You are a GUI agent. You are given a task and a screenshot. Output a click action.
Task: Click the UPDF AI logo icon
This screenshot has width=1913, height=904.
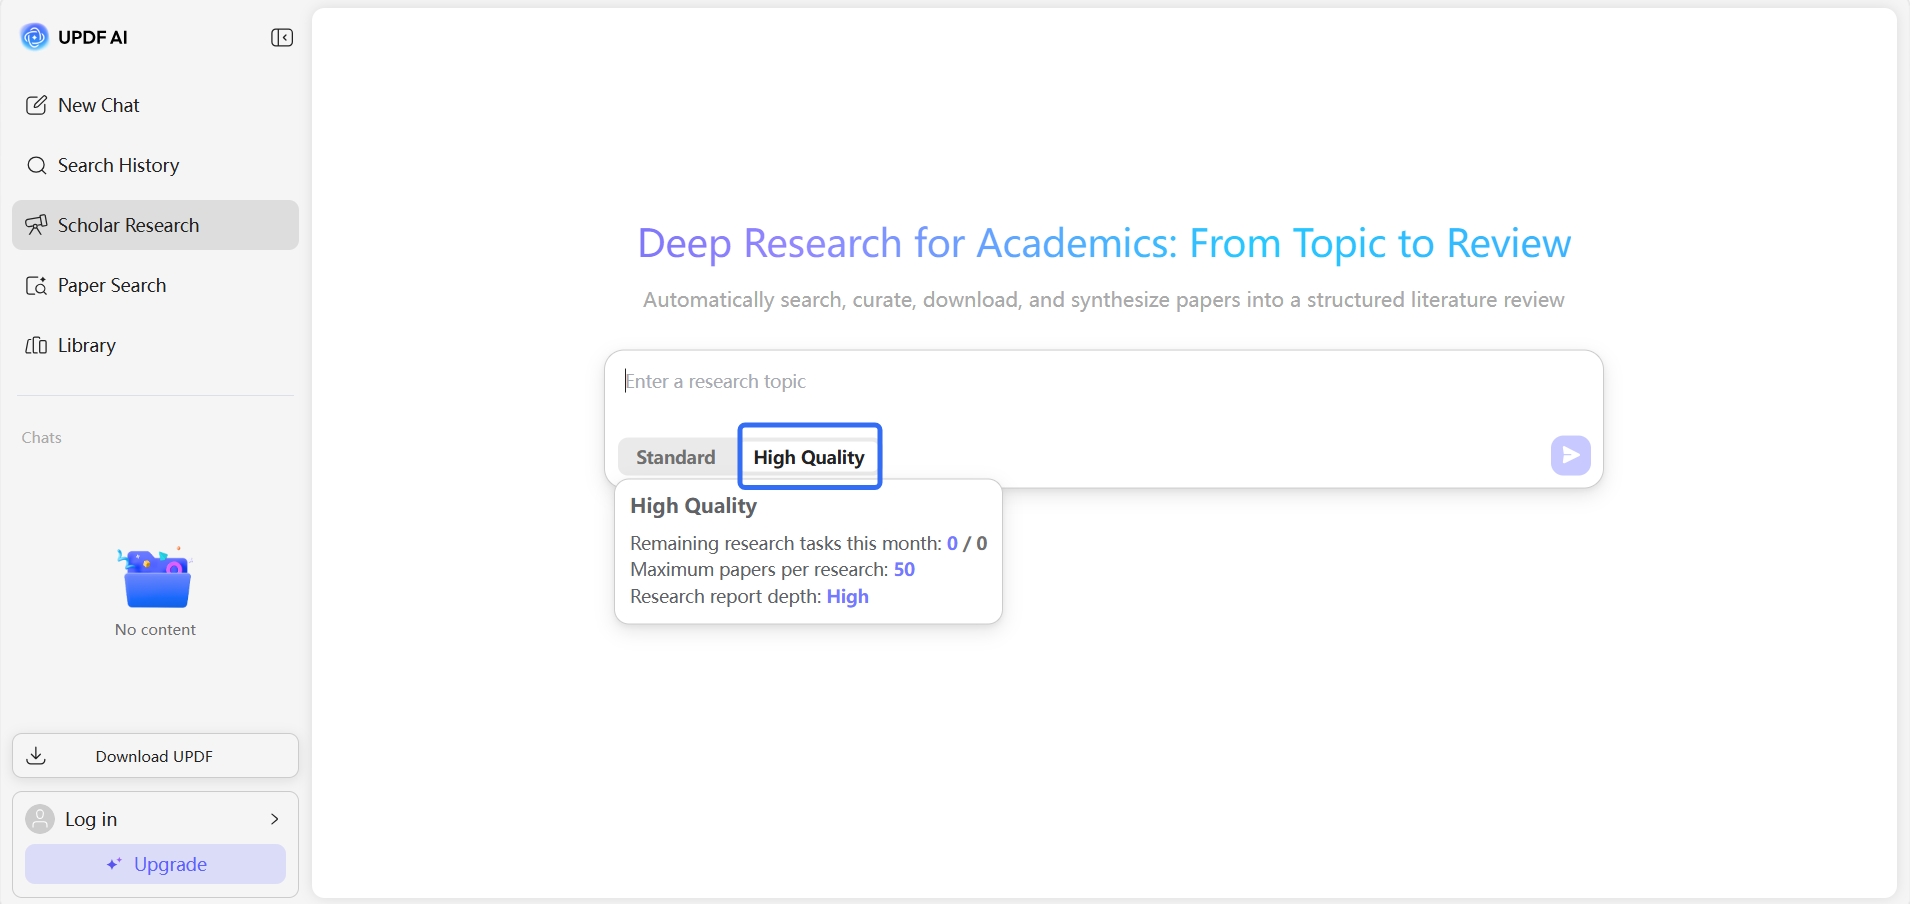tap(35, 37)
